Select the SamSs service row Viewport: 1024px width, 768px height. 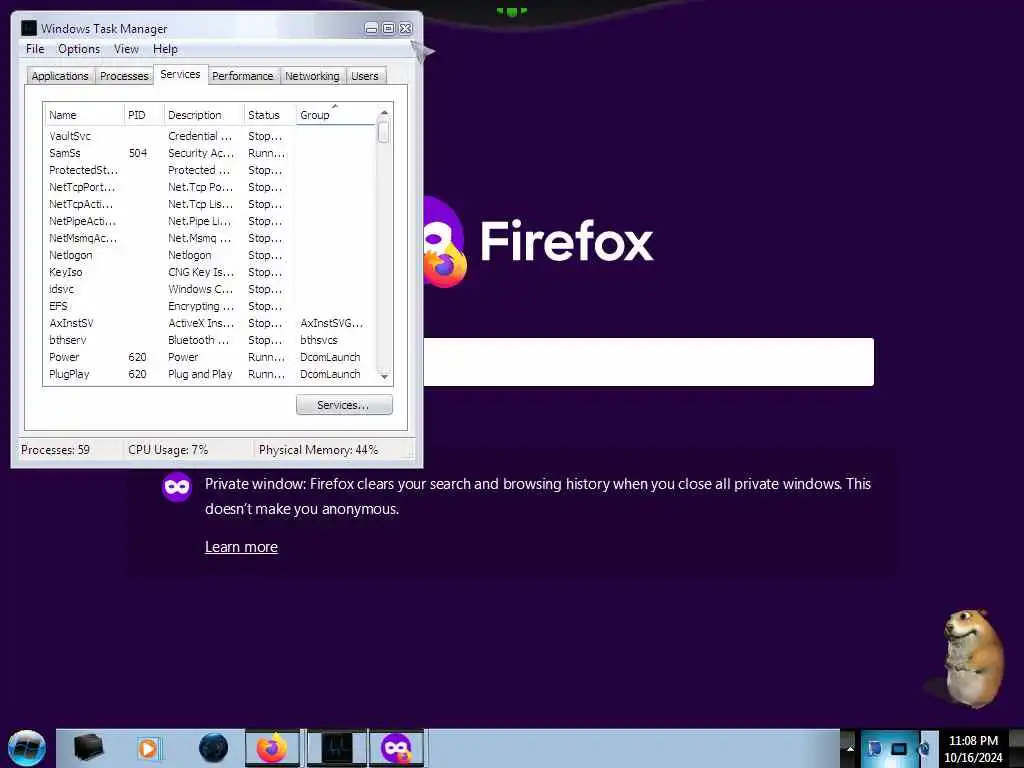(210, 153)
